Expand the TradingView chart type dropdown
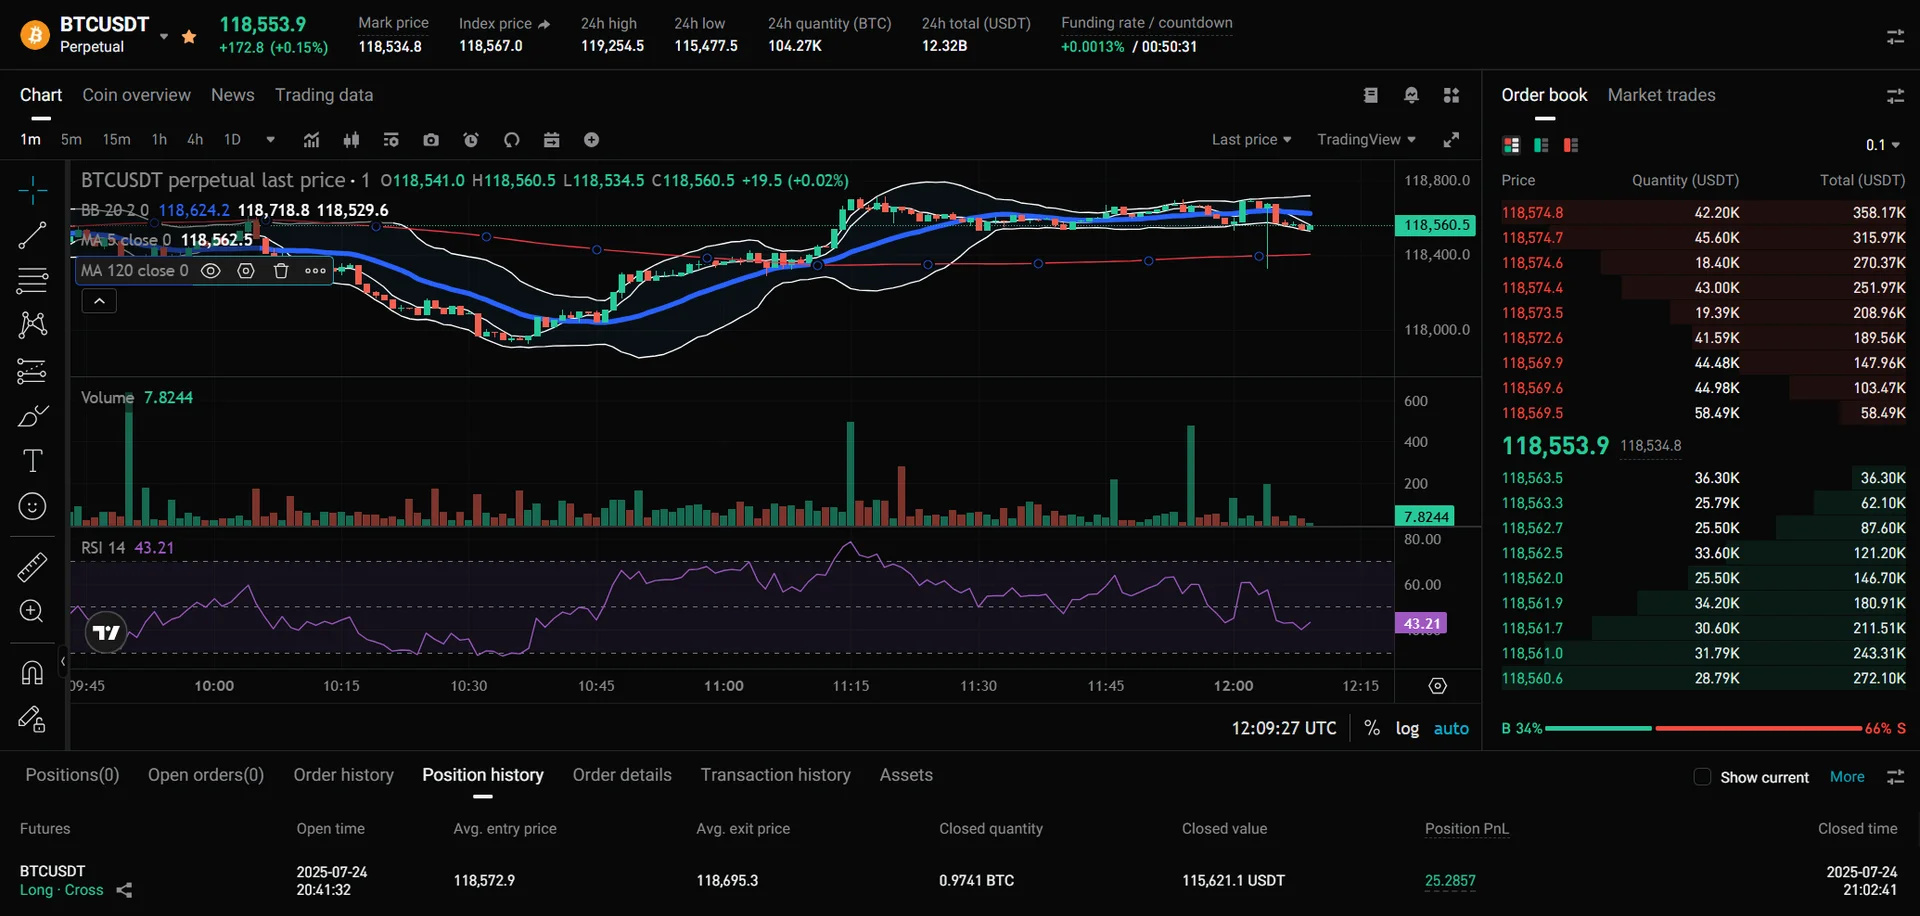Image resolution: width=1920 pixels, height=916 pixels. 1366,140
